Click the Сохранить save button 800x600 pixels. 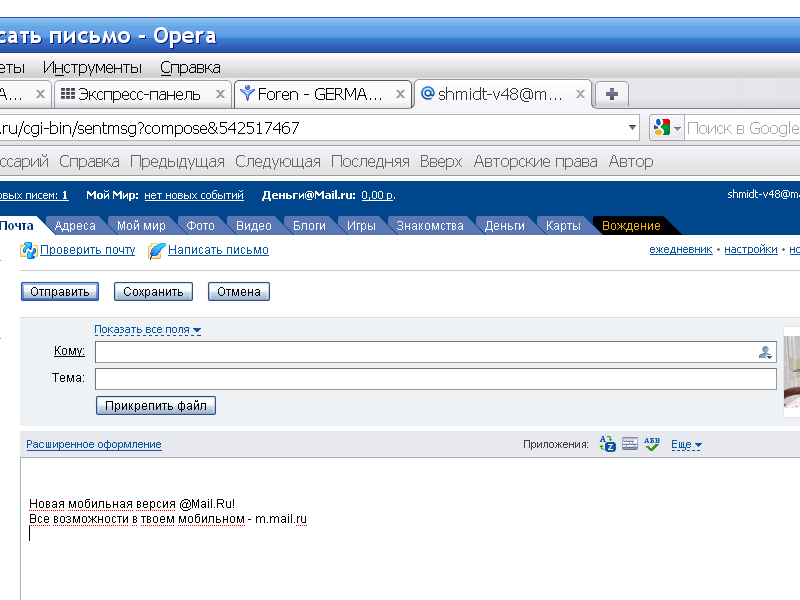pyautogui.click(x=153, y=291)
